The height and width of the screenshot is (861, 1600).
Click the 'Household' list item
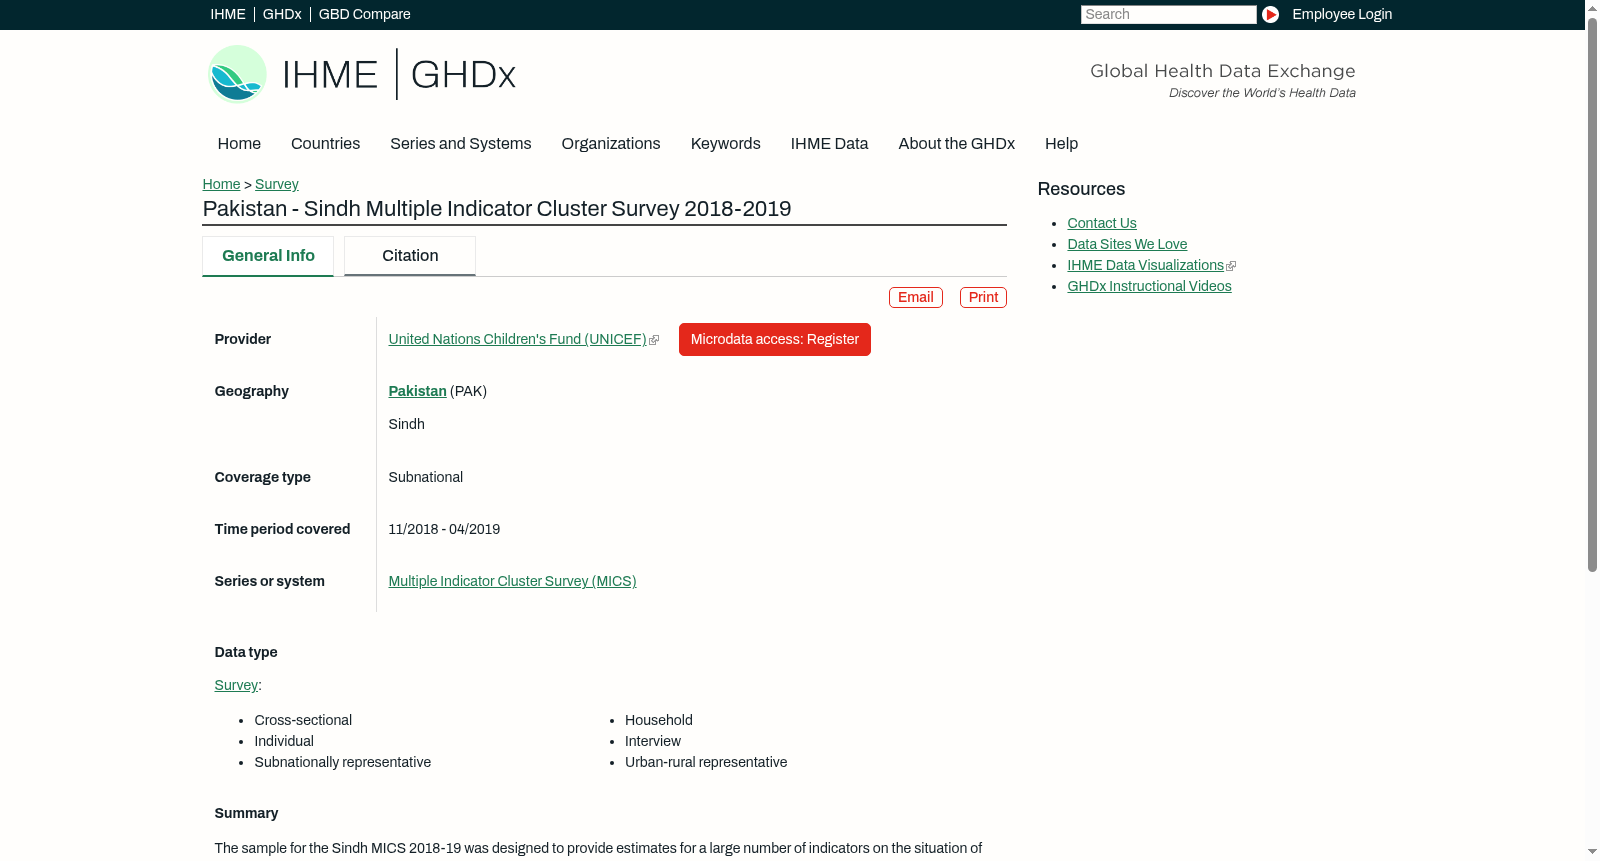coord(659,720)
